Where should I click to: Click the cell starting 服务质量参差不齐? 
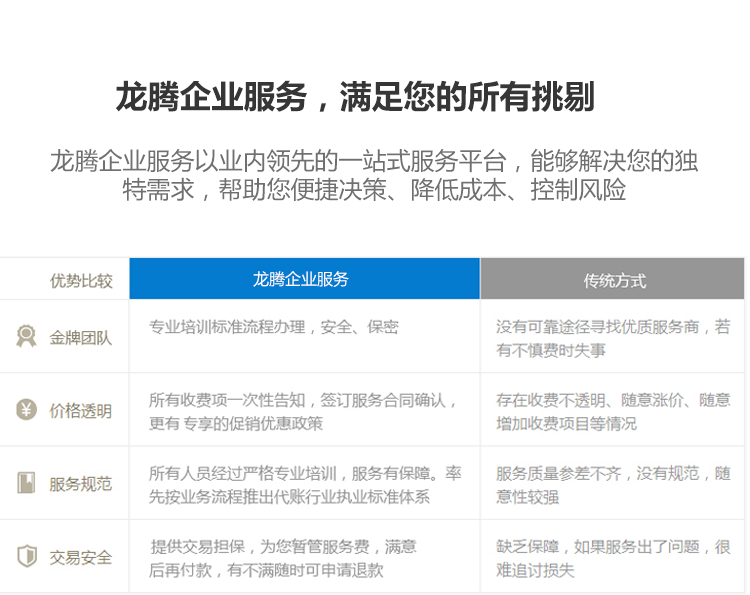(613, 485)
